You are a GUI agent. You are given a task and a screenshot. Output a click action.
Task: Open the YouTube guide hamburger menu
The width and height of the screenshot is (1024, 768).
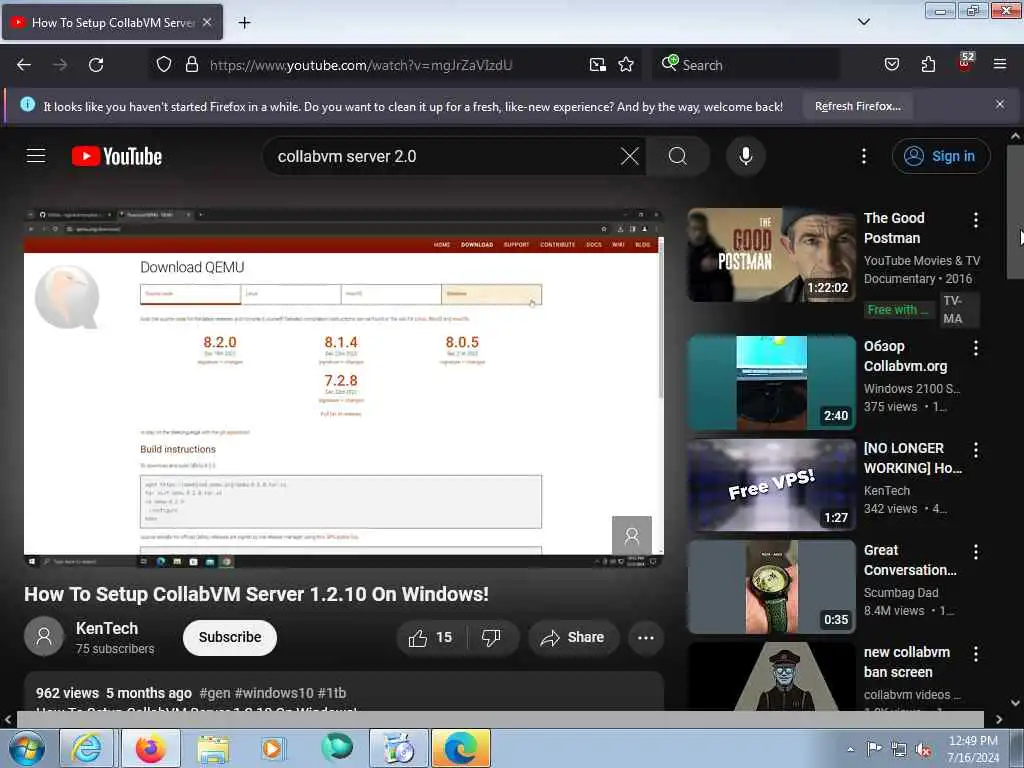pos(36,156)
